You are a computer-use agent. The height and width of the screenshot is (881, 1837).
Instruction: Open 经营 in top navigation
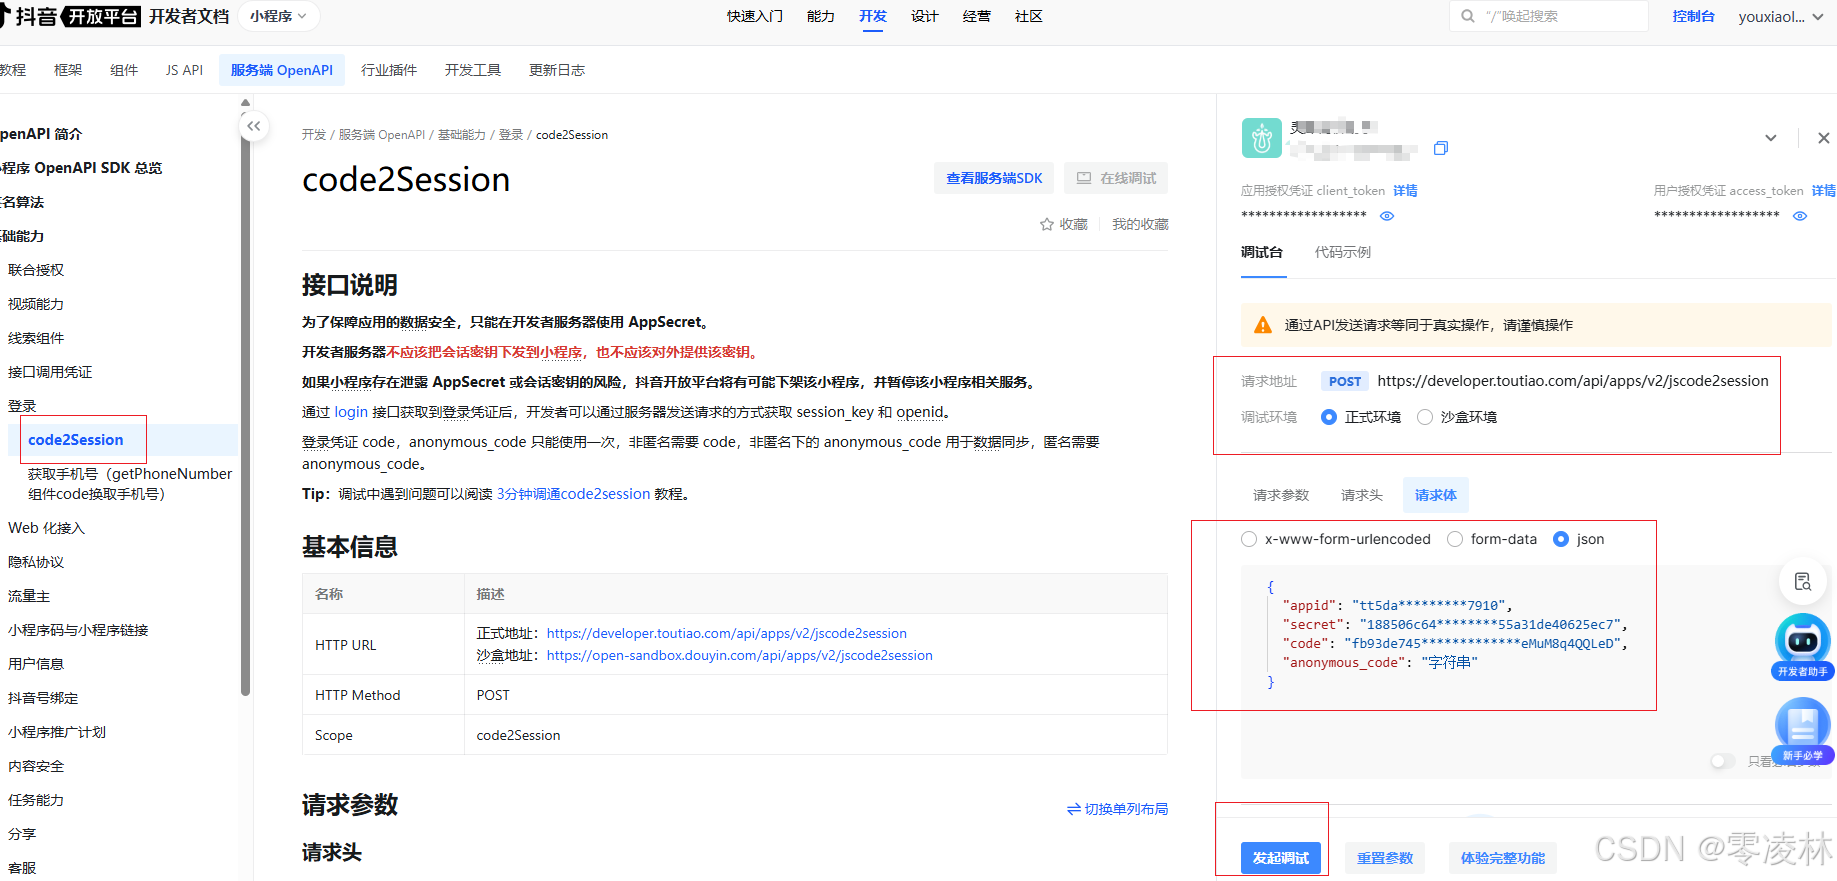pyautogui.click(x=977, y=16)
